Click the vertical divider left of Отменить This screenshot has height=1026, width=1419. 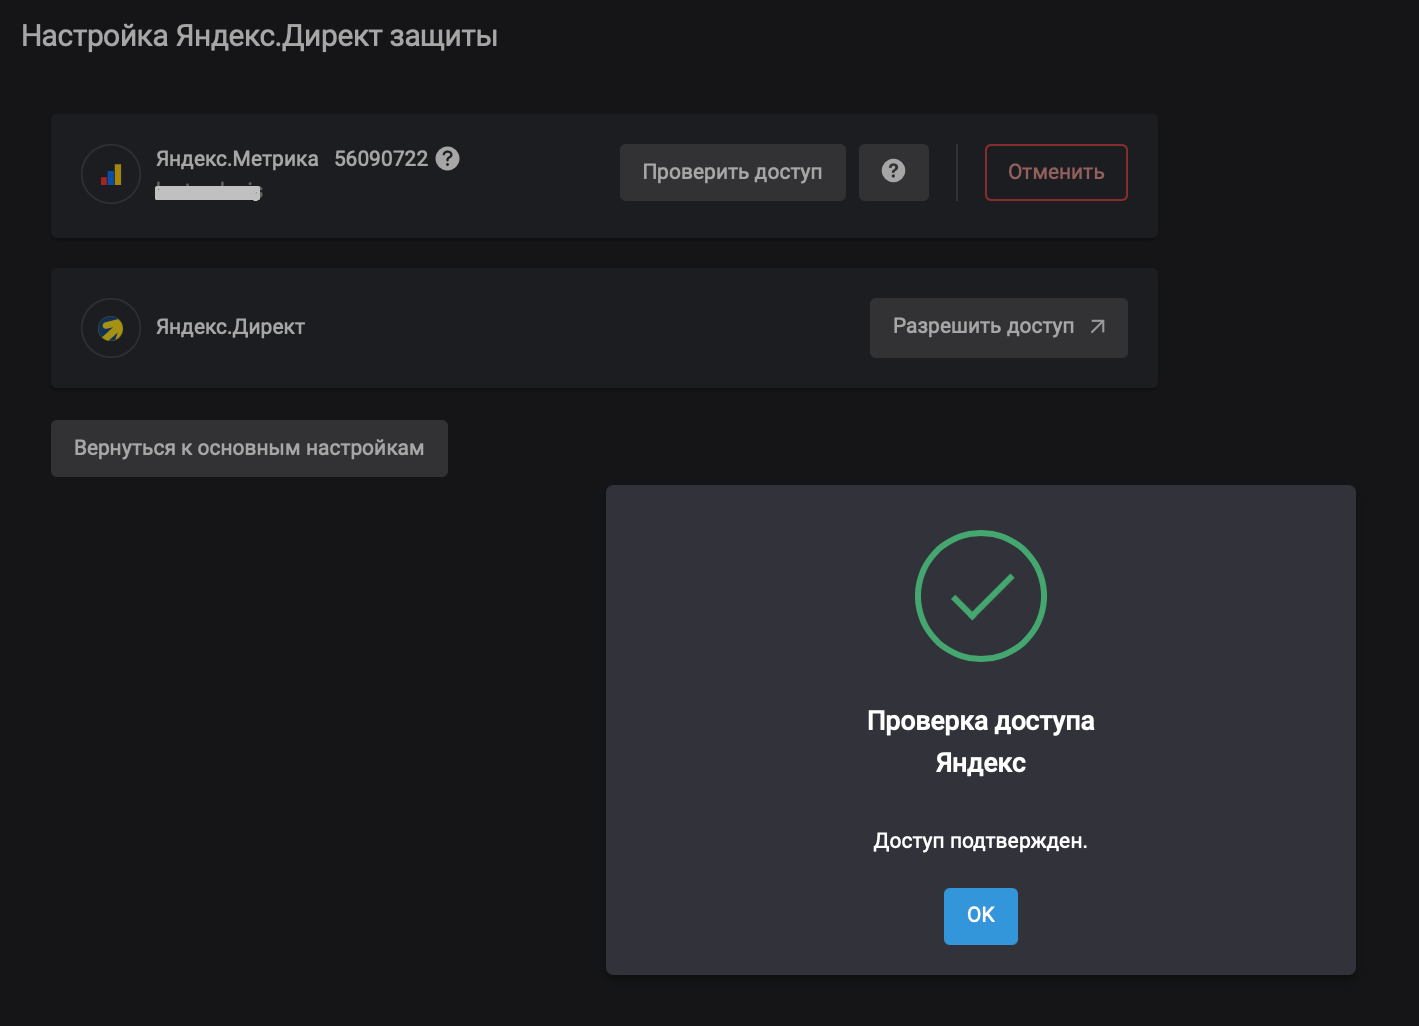(x=957, y=173)
